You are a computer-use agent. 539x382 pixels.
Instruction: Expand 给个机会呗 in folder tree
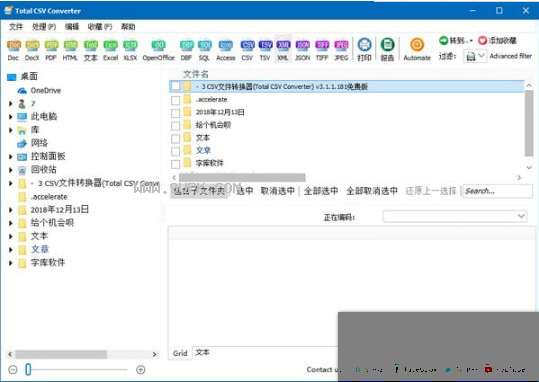pyautogui.click(x=11, y=223)
